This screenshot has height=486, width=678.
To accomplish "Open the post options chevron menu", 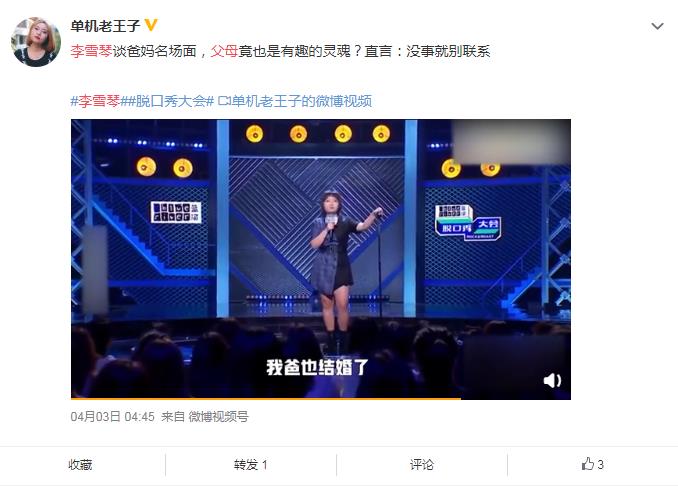I will click(657, 26).
